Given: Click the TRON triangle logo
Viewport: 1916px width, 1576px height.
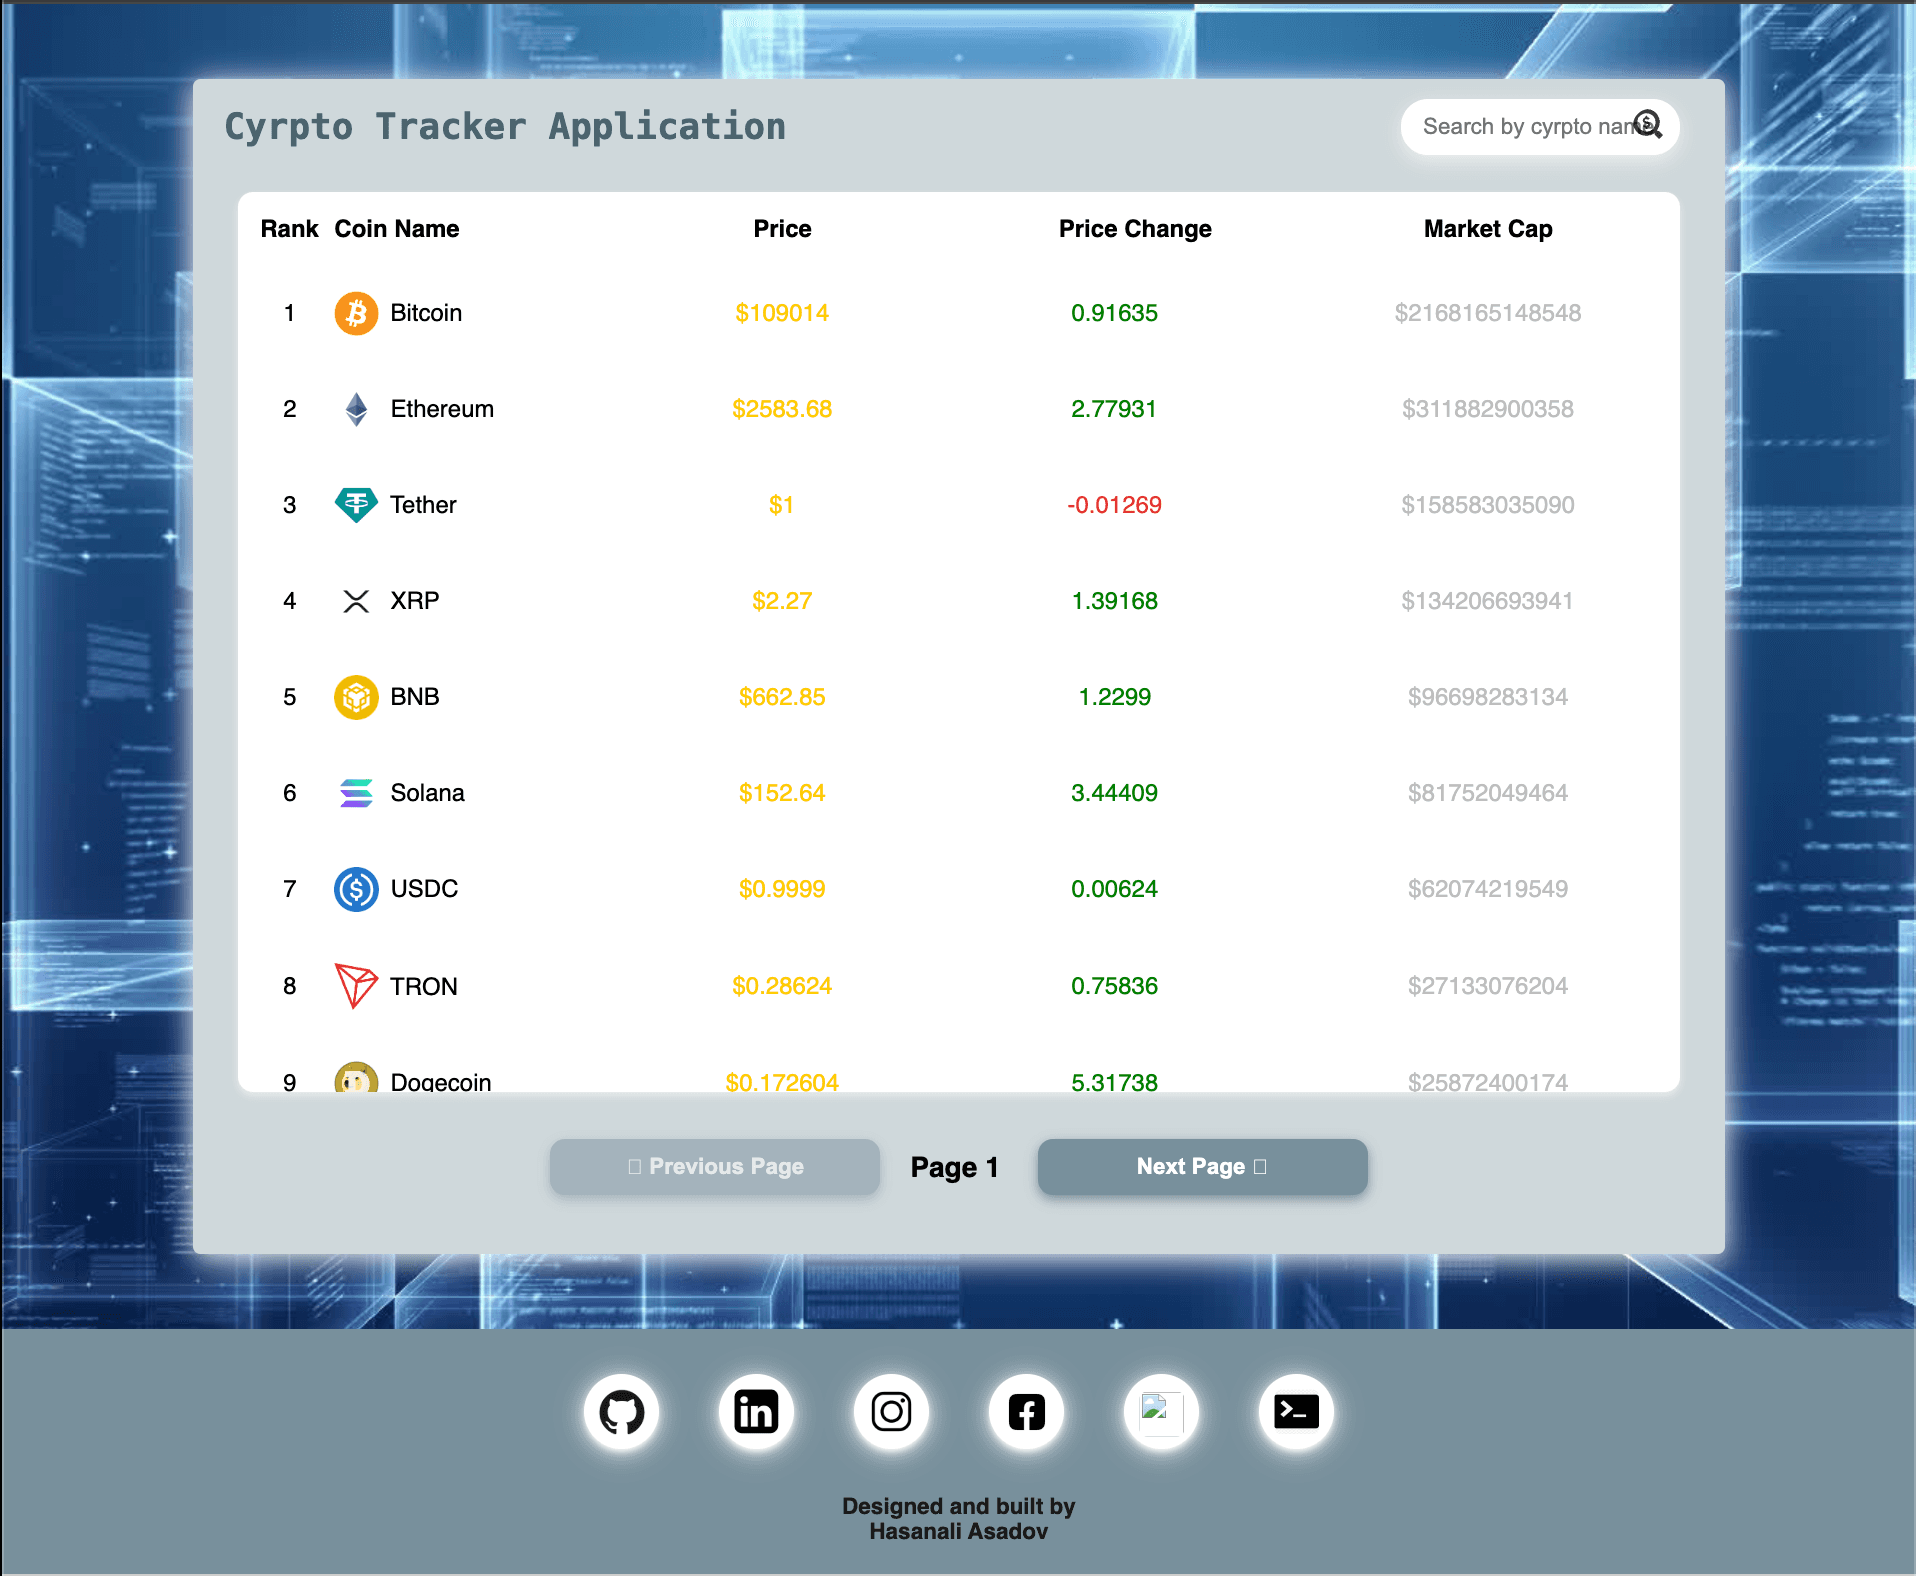Looking at the screenshot, I should pos(356,986).
